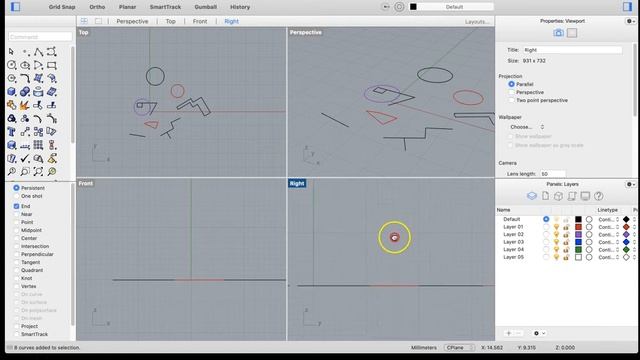The image size is (640, 360).
Task: Toggle Grid Snap in top toolbar
Action: (62, 7)
